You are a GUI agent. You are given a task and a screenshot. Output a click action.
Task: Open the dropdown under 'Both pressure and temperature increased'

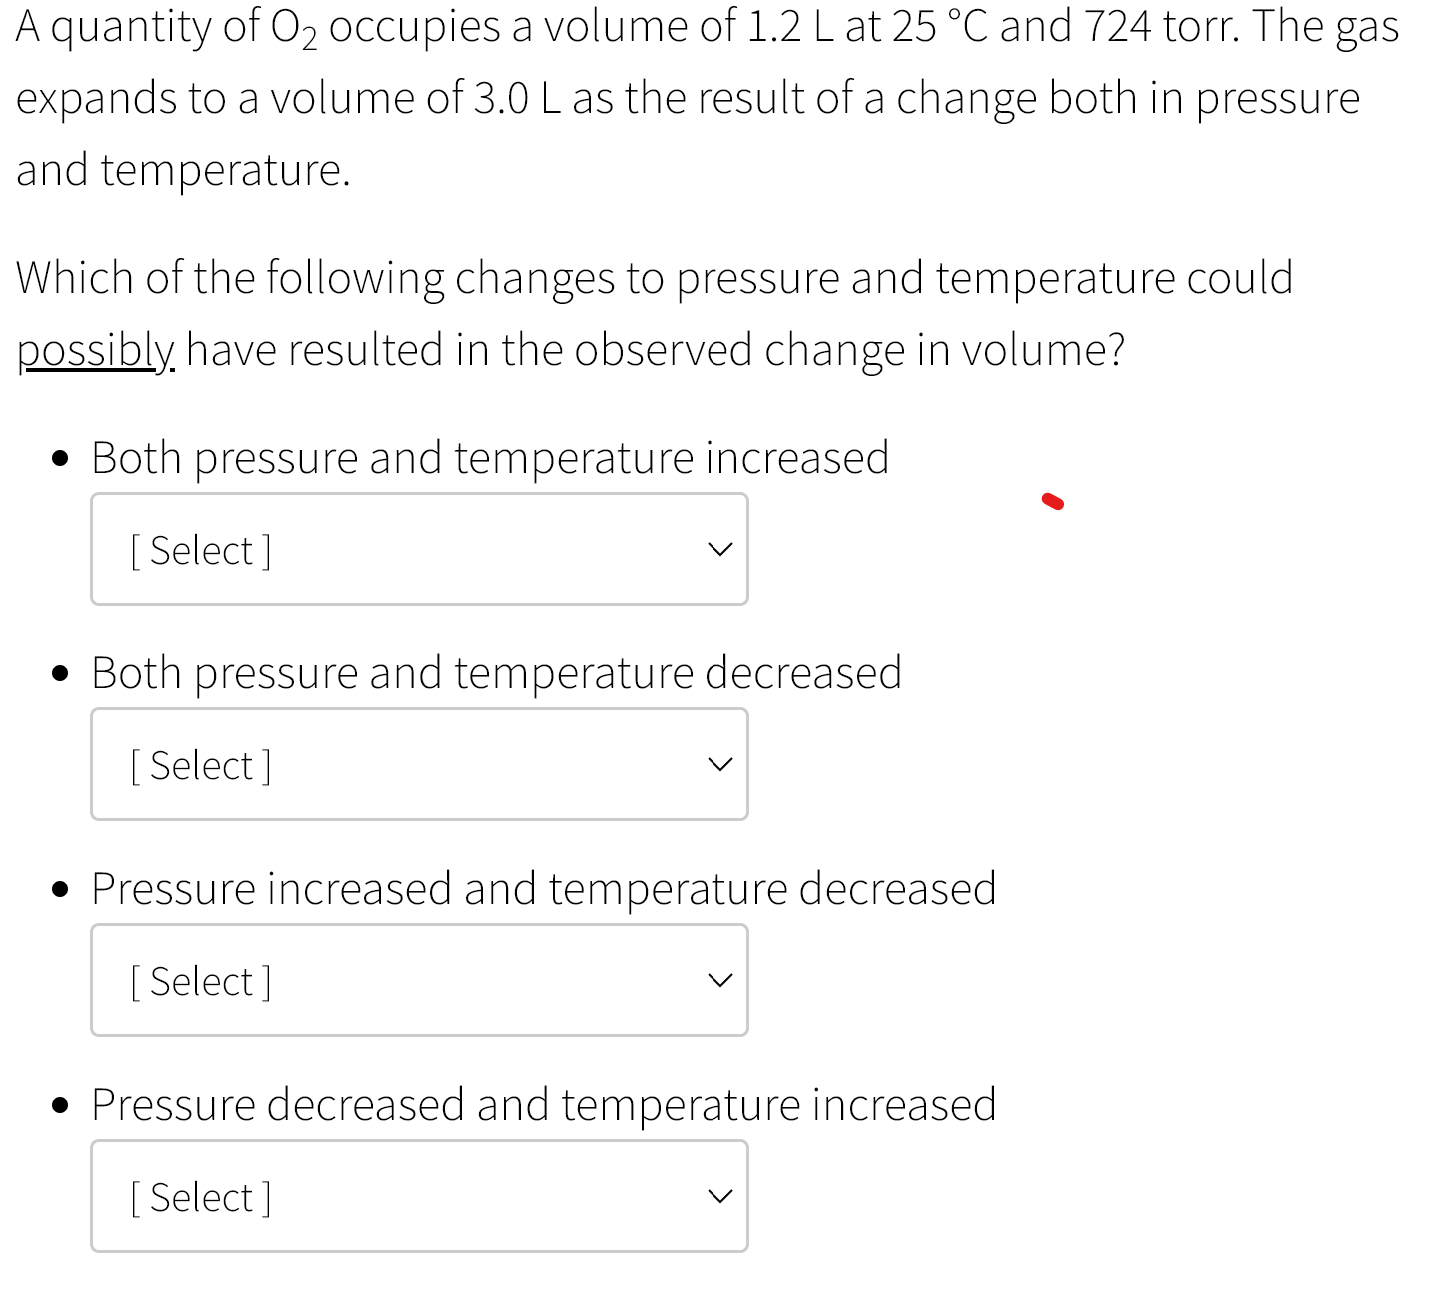point(419,549)
